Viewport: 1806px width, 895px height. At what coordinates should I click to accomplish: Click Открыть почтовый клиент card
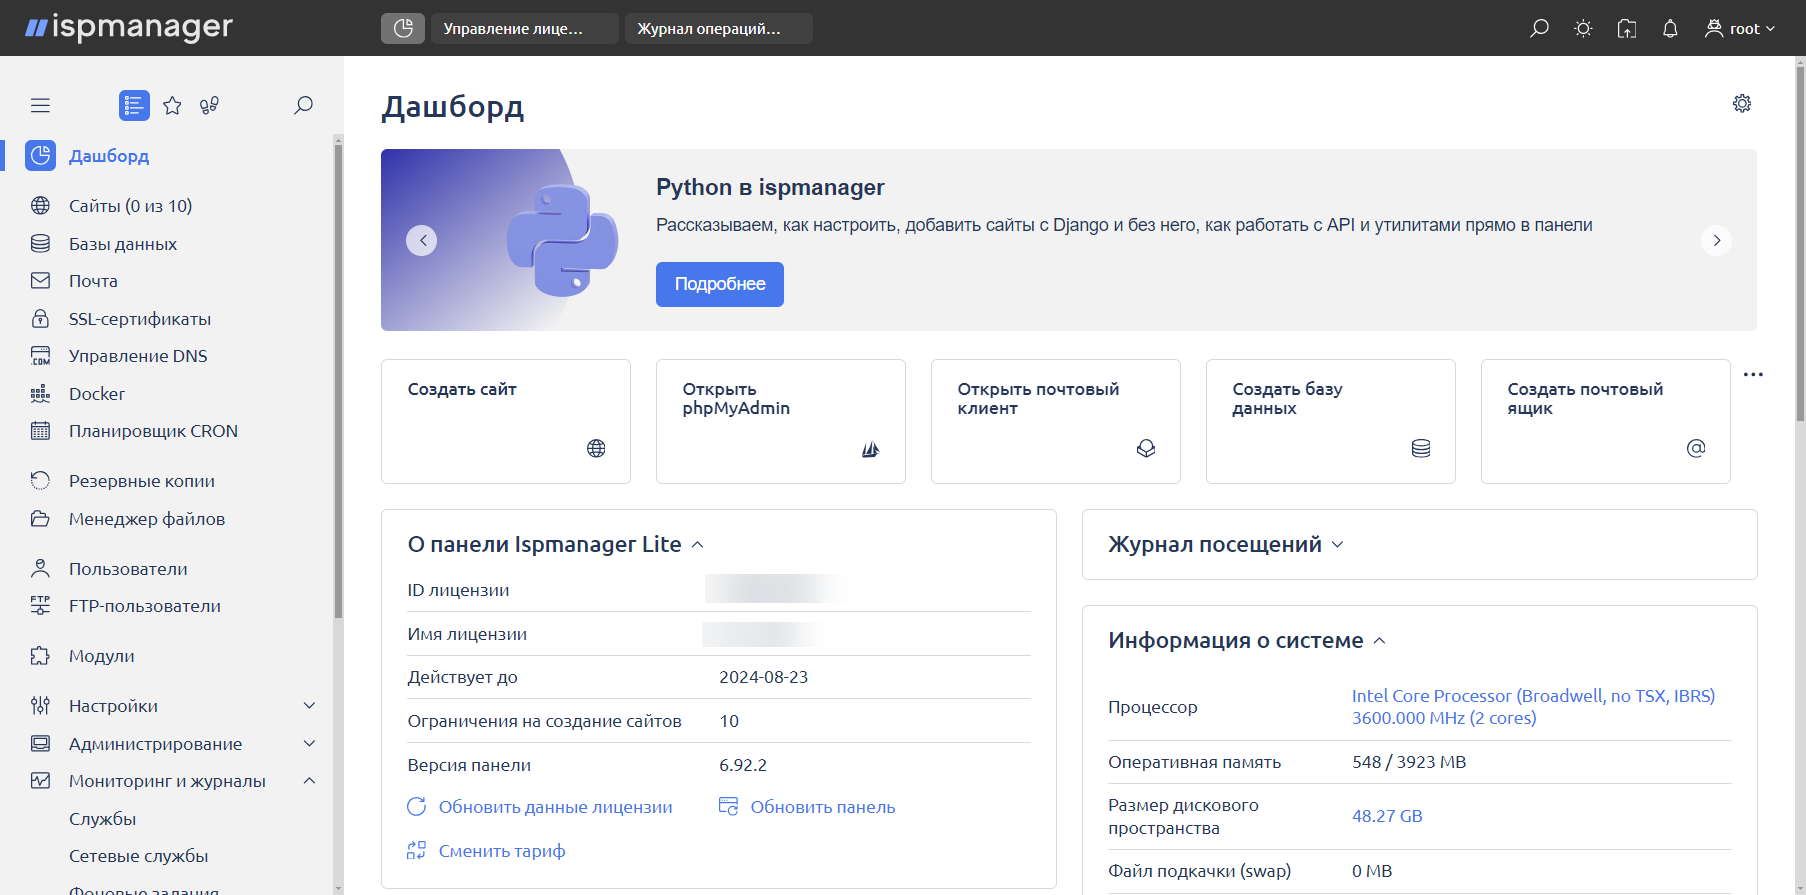1056,421
